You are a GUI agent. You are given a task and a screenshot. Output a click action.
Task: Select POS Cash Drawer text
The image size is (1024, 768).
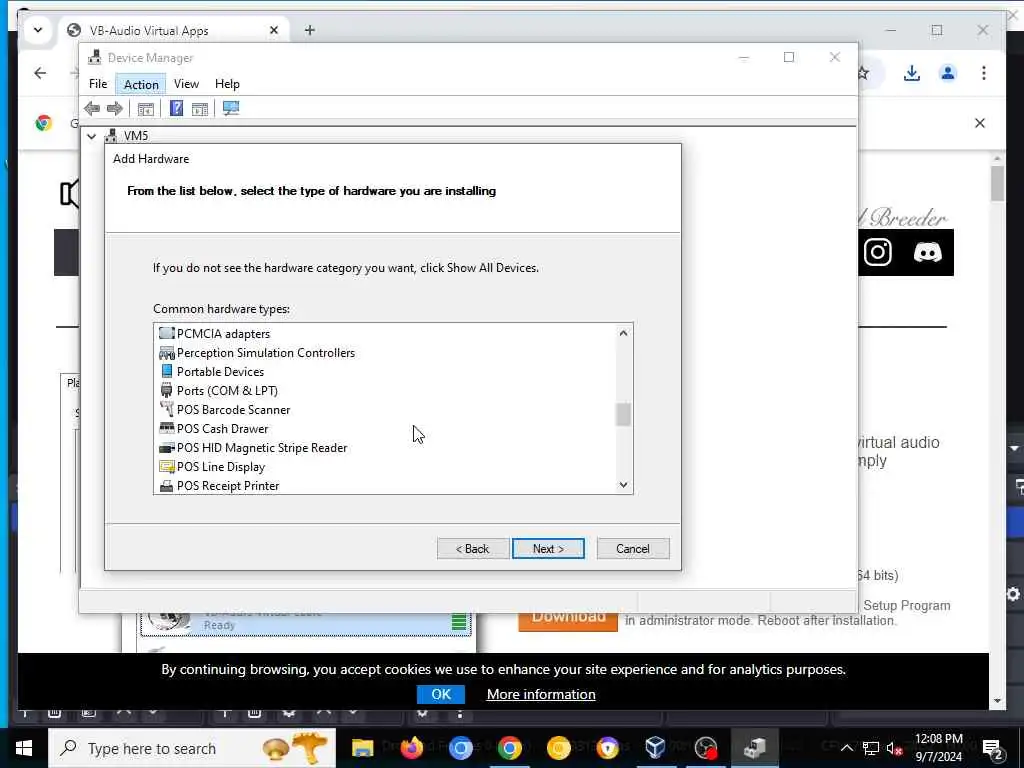222,429
